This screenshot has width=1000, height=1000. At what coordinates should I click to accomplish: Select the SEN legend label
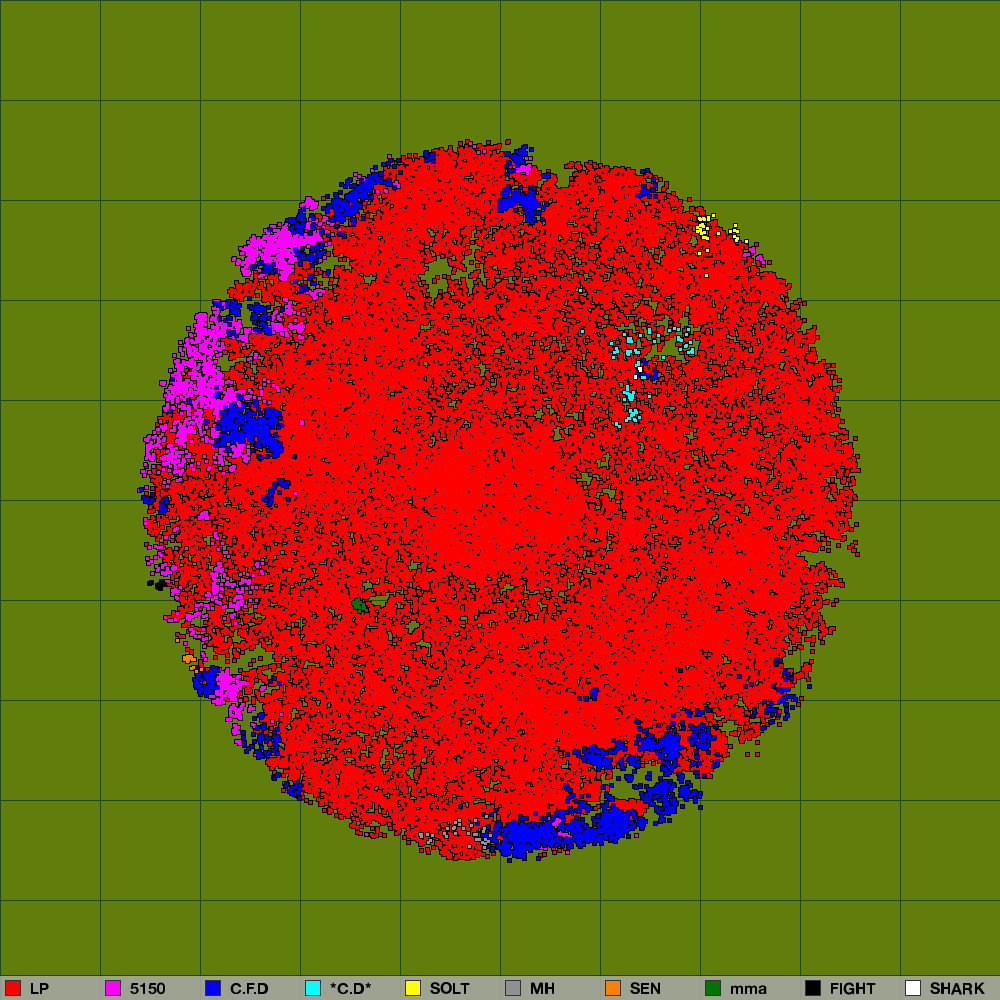[645, 989]
